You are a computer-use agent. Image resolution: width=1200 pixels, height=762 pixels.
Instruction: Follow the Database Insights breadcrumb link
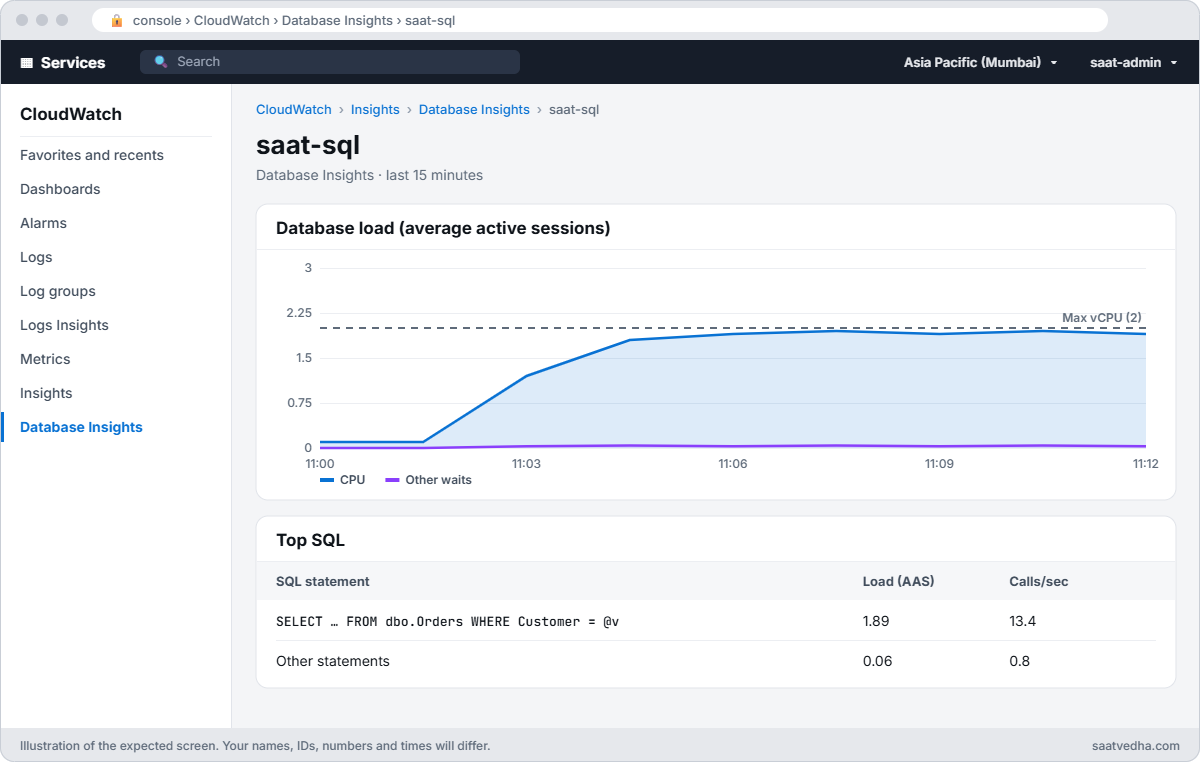[474, 110]
